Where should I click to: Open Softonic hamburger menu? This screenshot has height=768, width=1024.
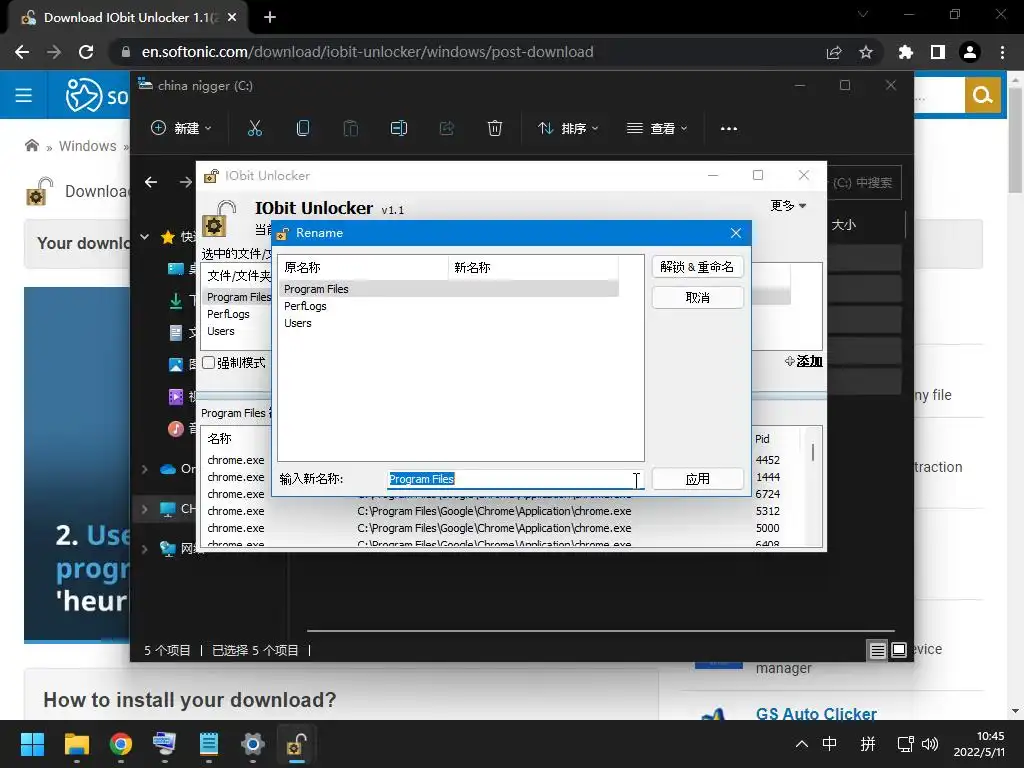[x=24, y=95]
